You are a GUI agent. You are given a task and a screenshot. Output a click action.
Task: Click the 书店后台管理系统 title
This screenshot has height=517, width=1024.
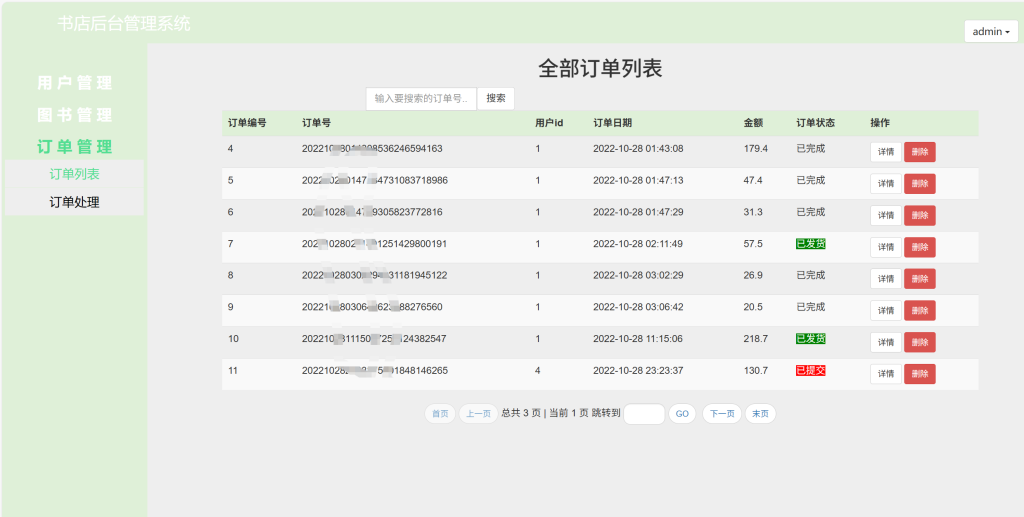[124, 24]
